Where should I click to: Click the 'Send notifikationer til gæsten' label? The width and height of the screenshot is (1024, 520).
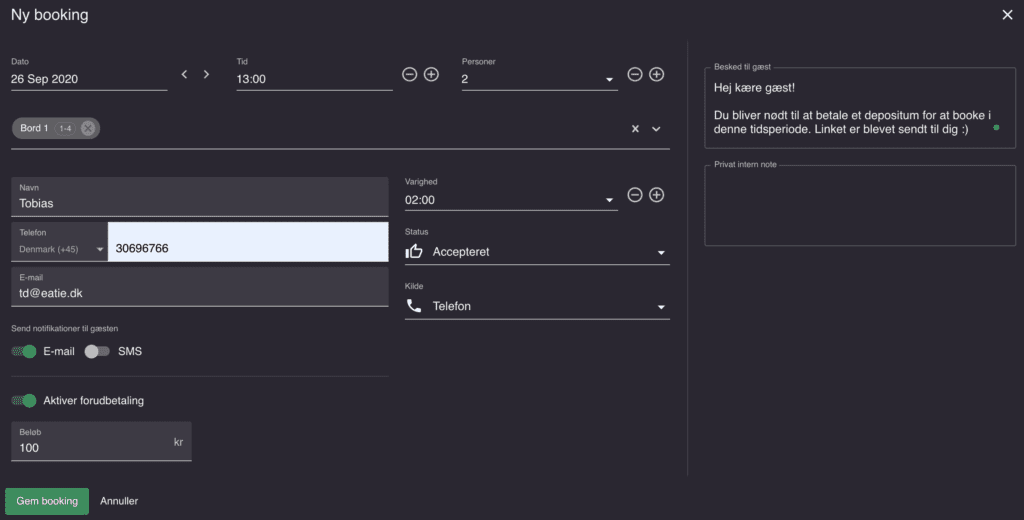point(65,329)
